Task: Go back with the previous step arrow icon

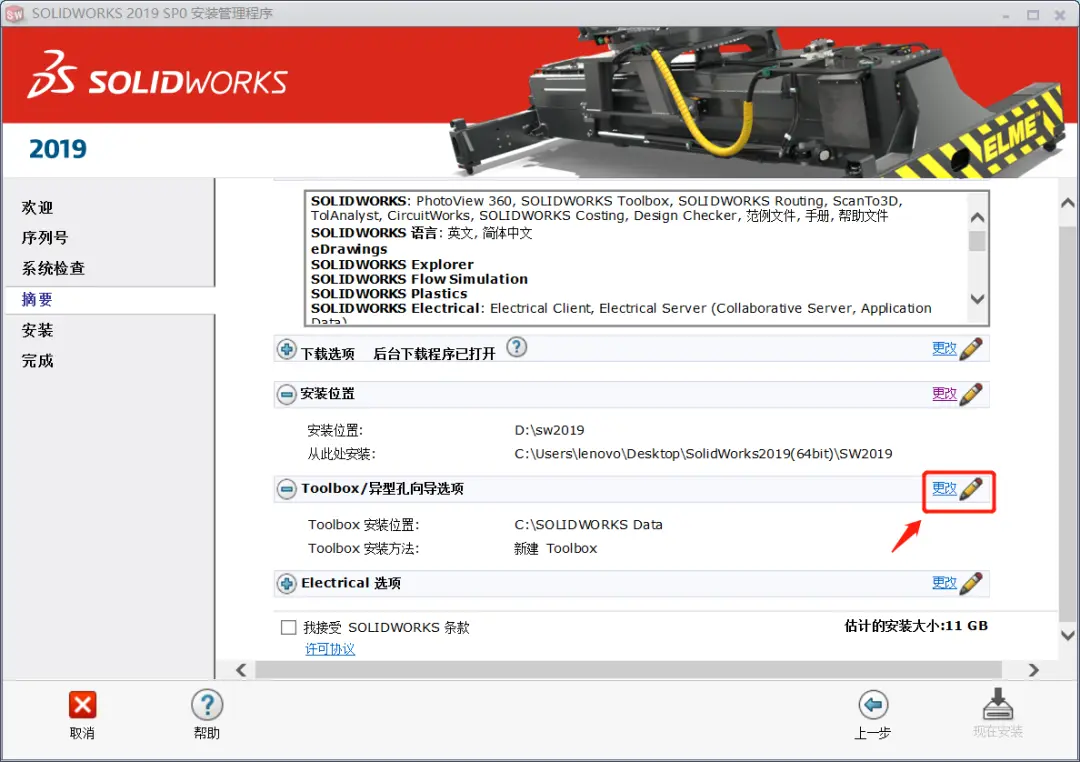Action: tap(873, 705)
